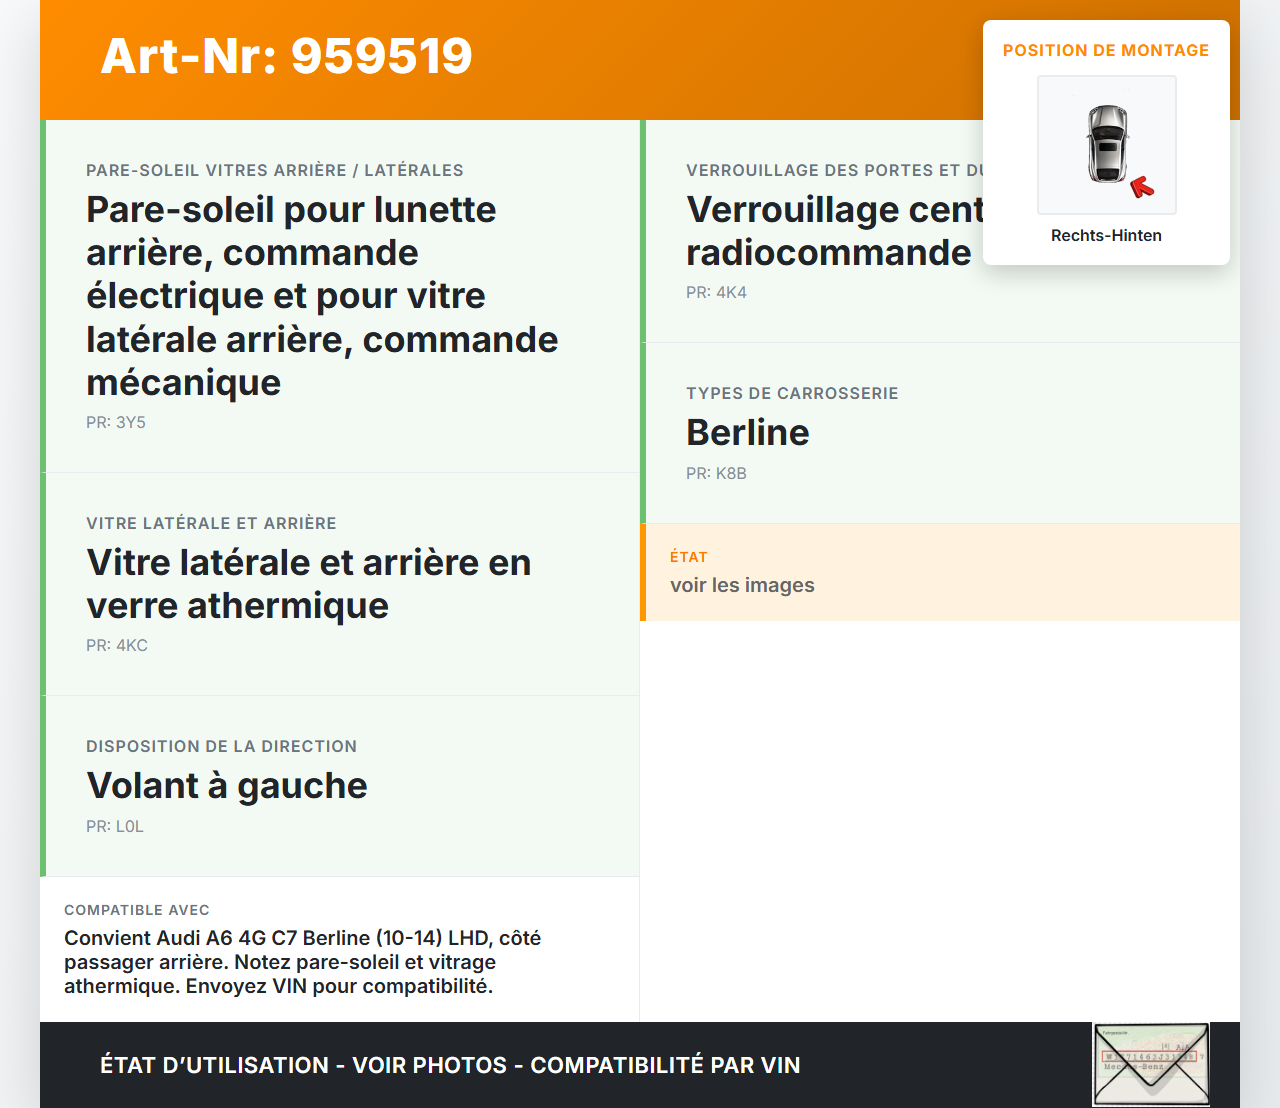Image resolution: width=1280 pixels, height=1108 pixels.
Task: Expand the Position de Montage panel
Action: (1106, 50)
